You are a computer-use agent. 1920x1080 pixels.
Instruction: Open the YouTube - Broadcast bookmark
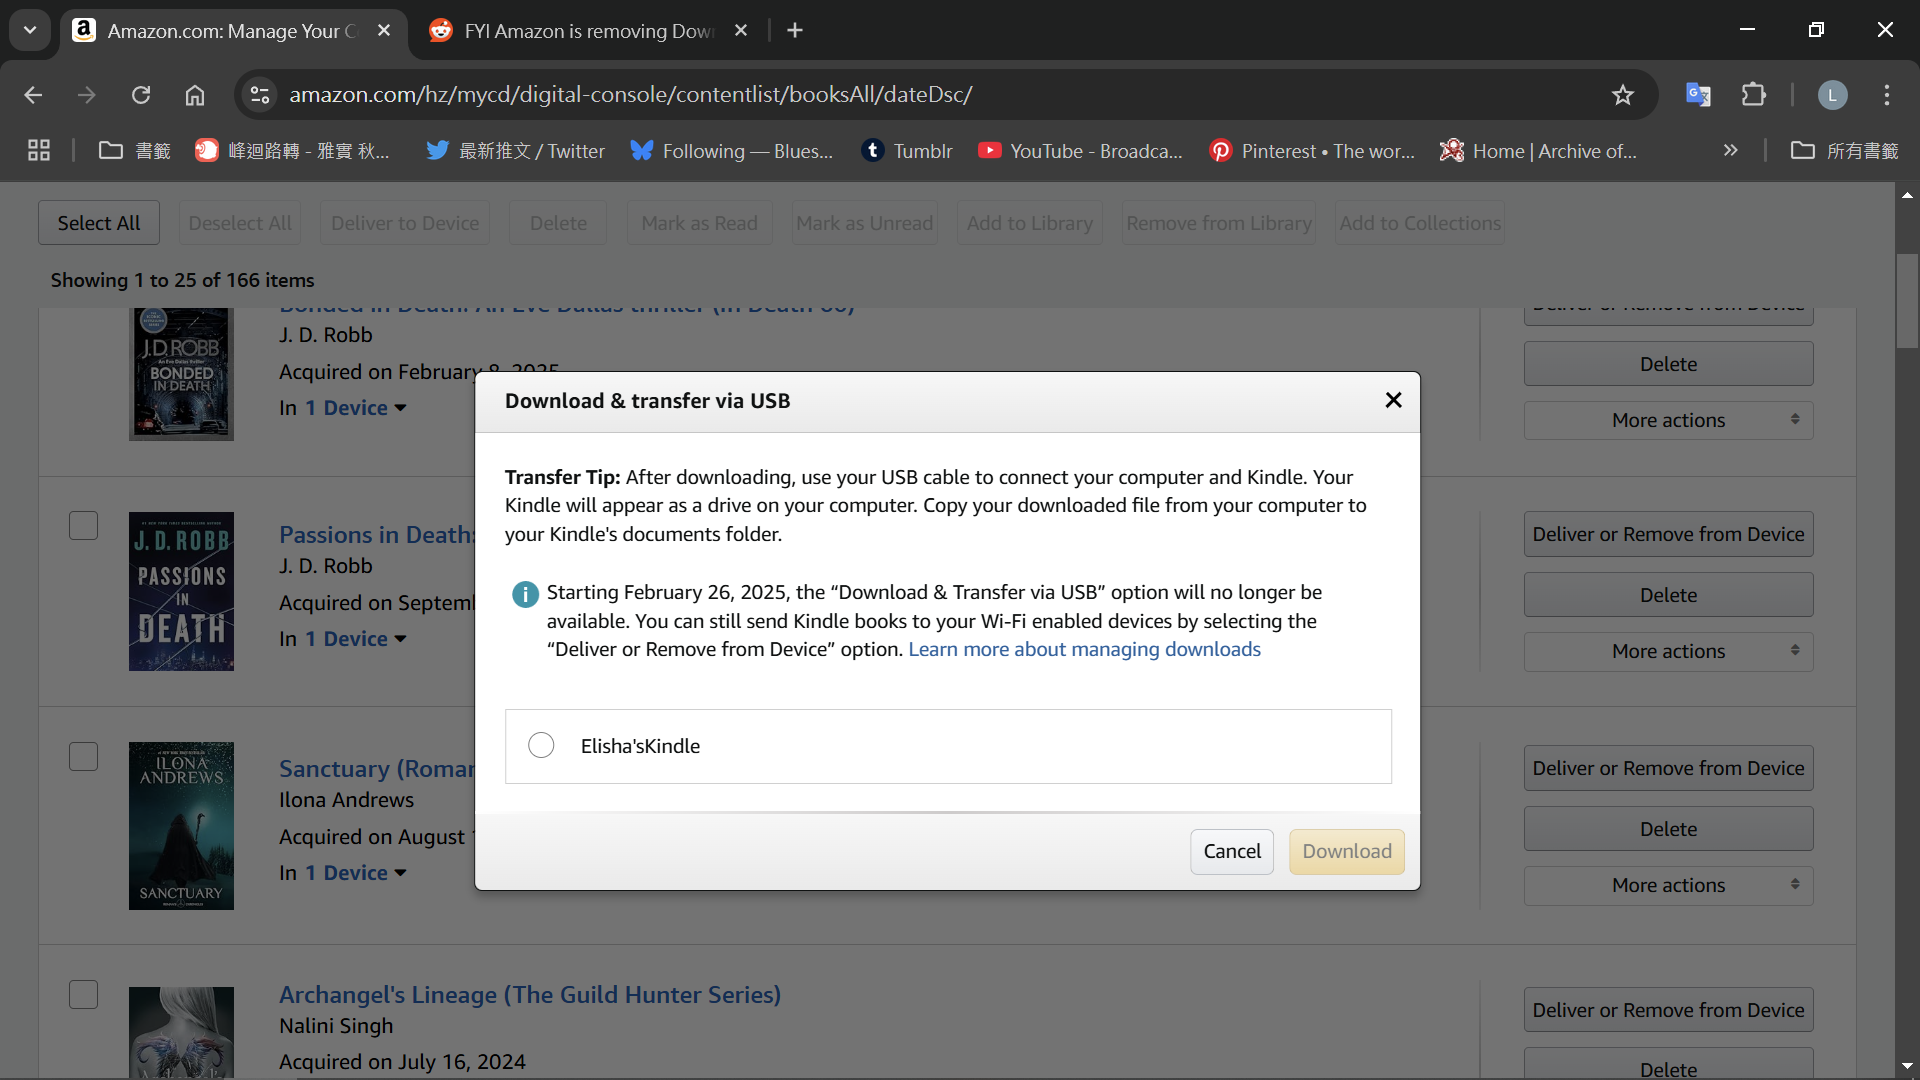coord(1080,151)
